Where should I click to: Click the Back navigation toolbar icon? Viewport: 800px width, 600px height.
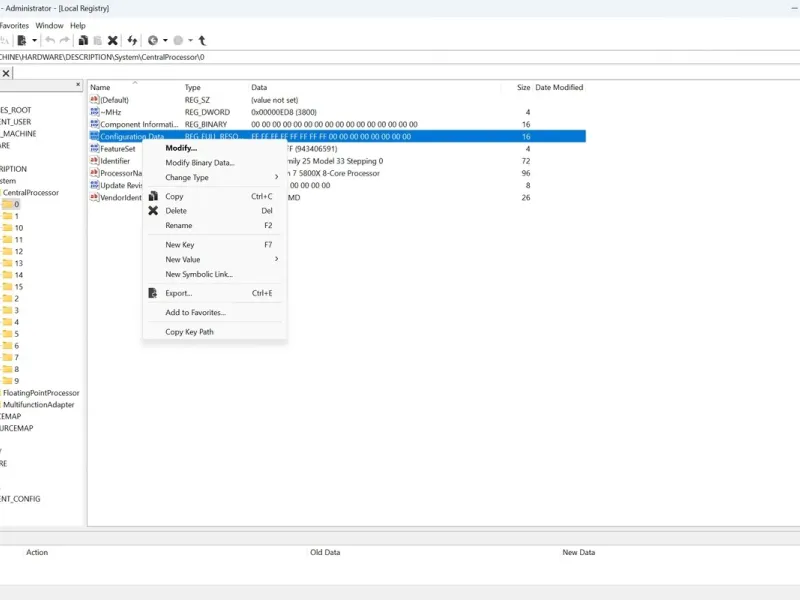[153, 41]
